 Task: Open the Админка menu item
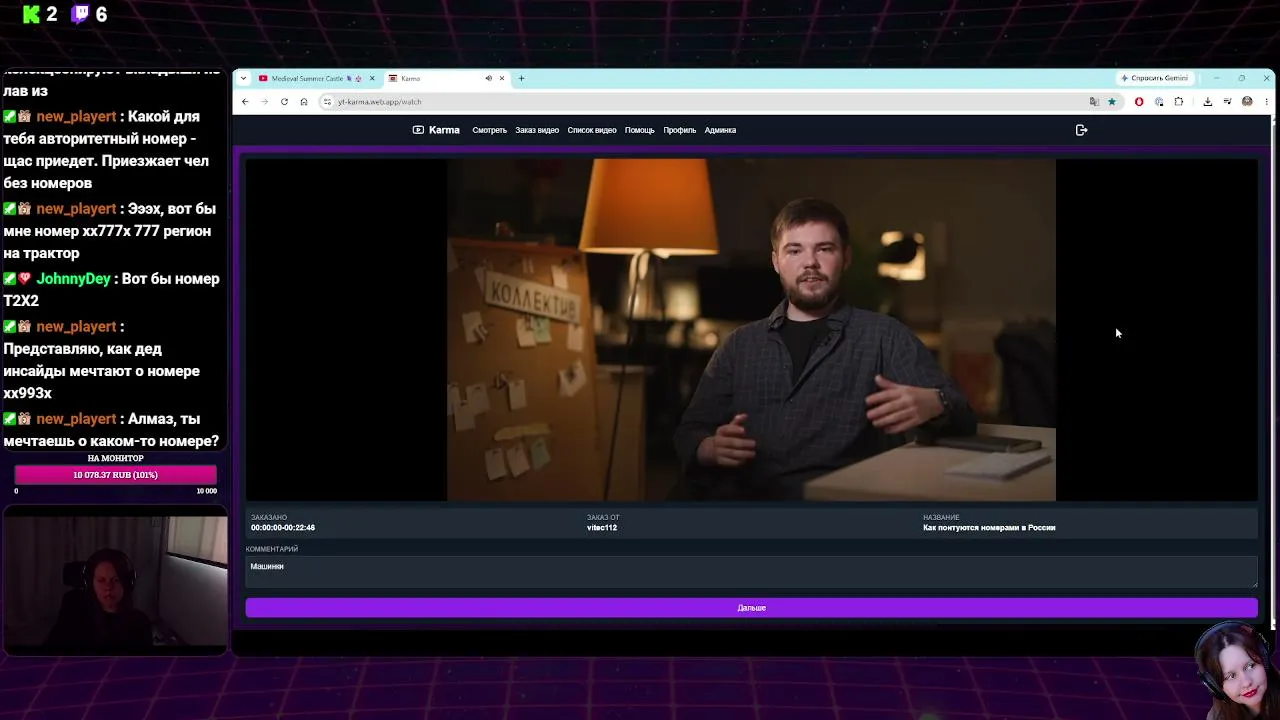[x=720, y=130]
